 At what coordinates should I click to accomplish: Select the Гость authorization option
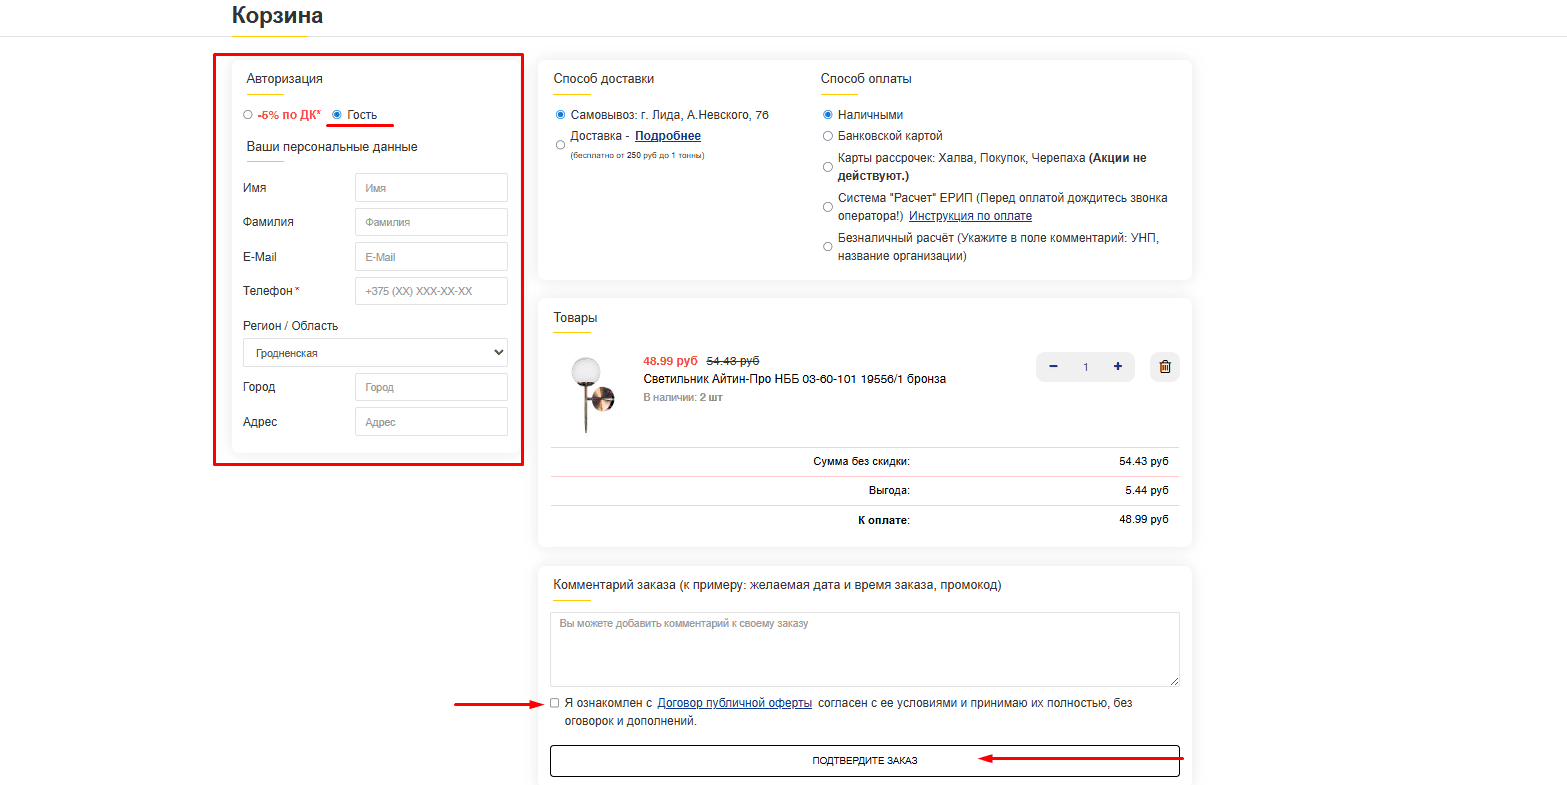click(x=337, y=115)
